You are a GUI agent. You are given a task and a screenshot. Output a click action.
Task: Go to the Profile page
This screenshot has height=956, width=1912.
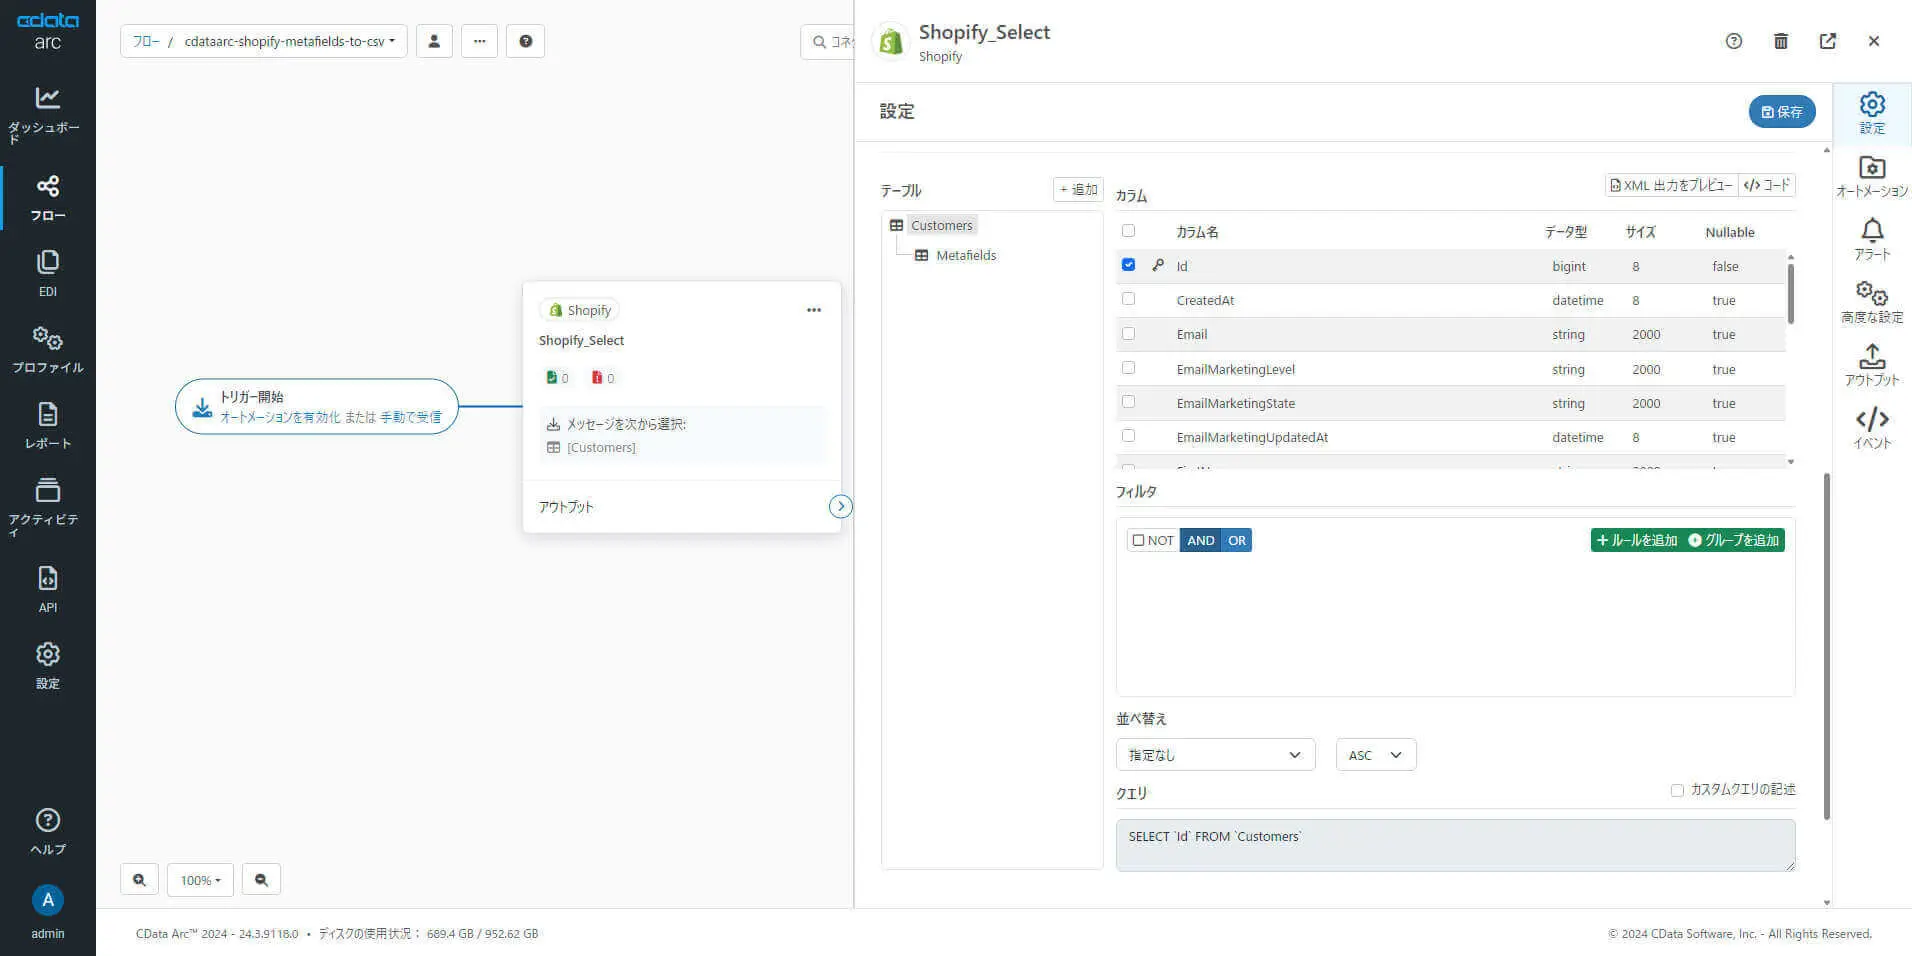click(47, 349)
